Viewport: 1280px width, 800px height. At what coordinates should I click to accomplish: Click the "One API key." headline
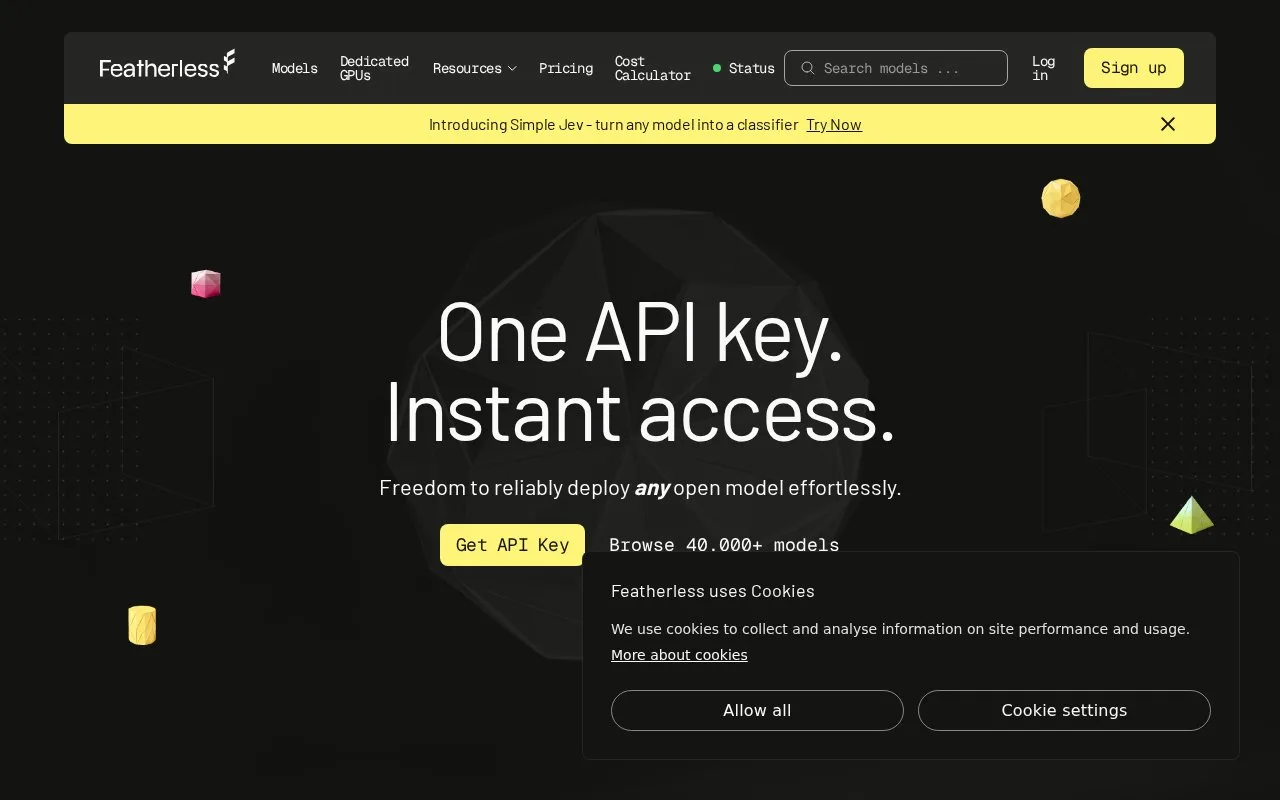(640, 333)
